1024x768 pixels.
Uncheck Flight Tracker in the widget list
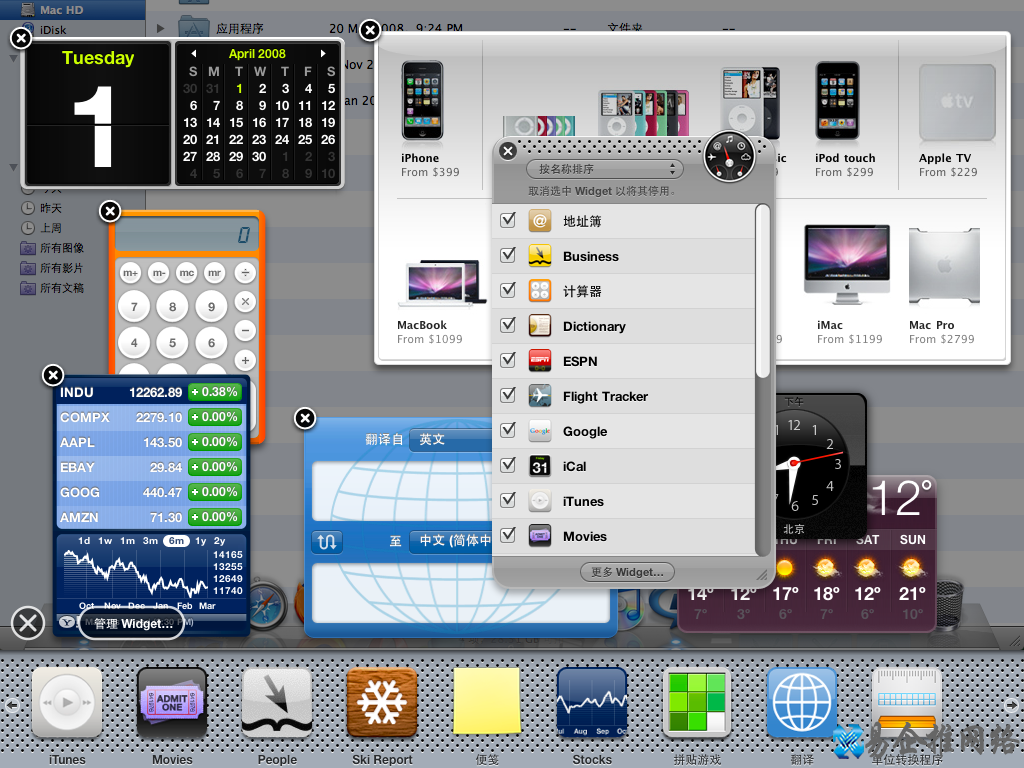pyautogui.click(x=507, y=395)
